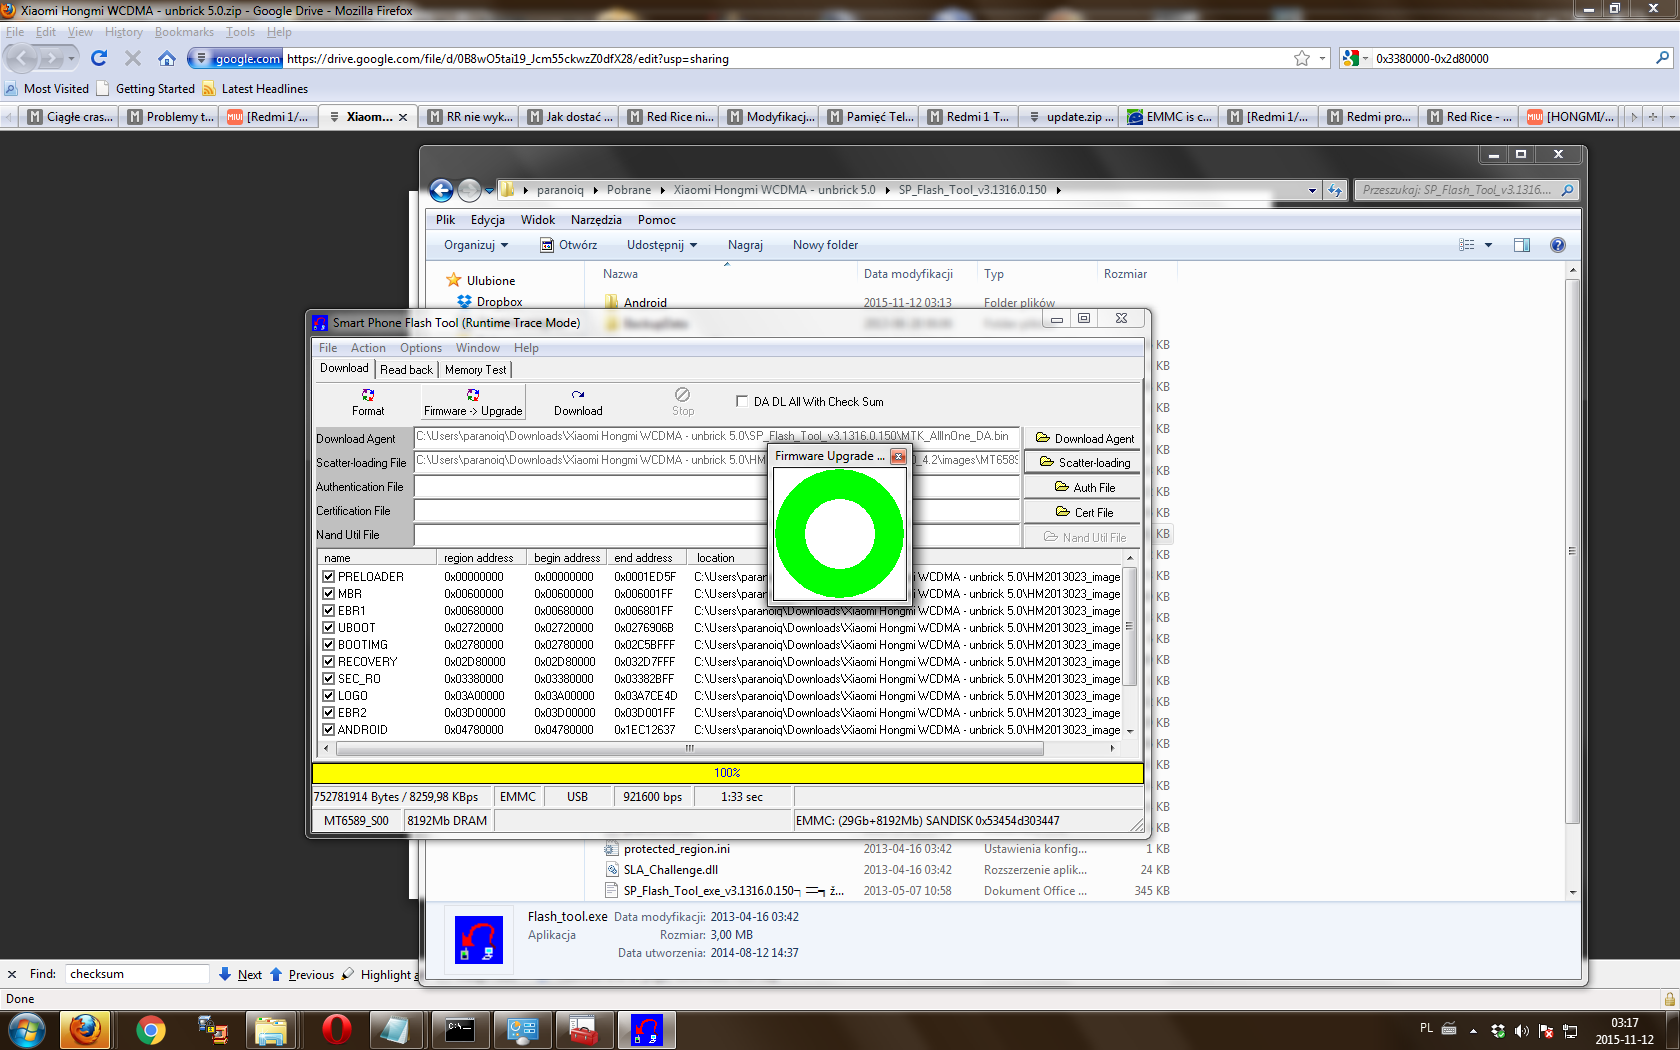Click the Download toolbar icon
The width and height of the screenshot is (1680, 1050).
pos(578,402)
